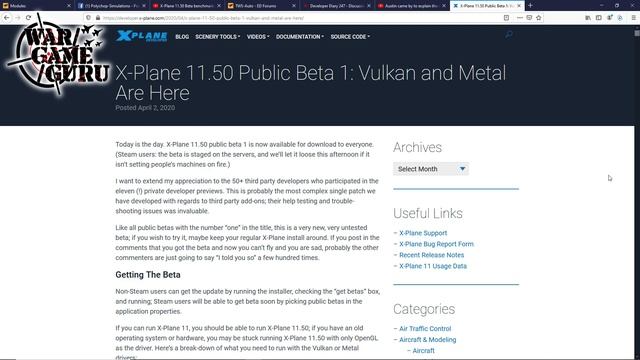Bookmark this page with the star icon
This screenshot has height=360, width=640.
coord(538,18)
